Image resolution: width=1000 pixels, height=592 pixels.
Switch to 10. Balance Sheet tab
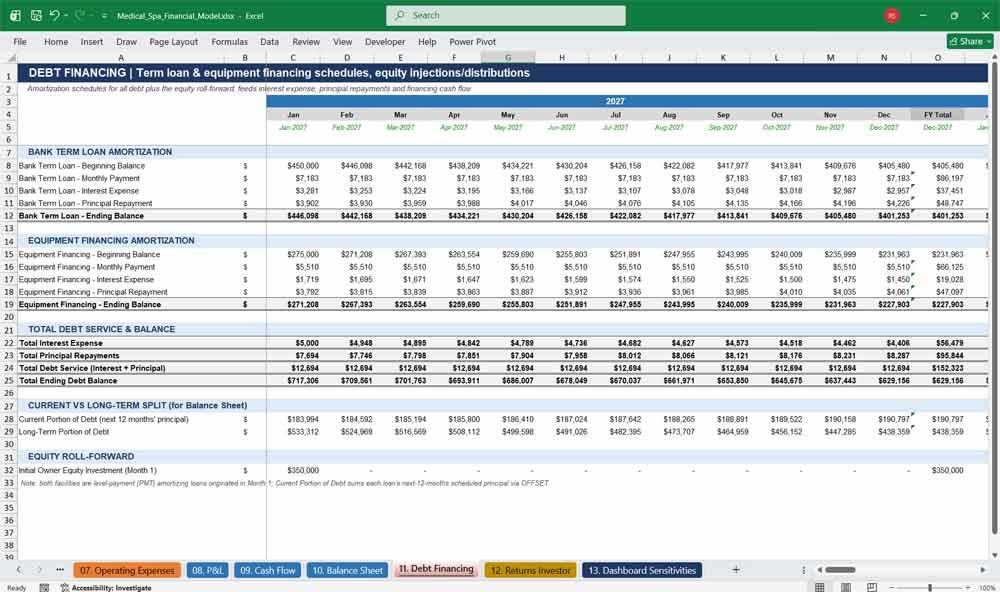coord(348,570)
